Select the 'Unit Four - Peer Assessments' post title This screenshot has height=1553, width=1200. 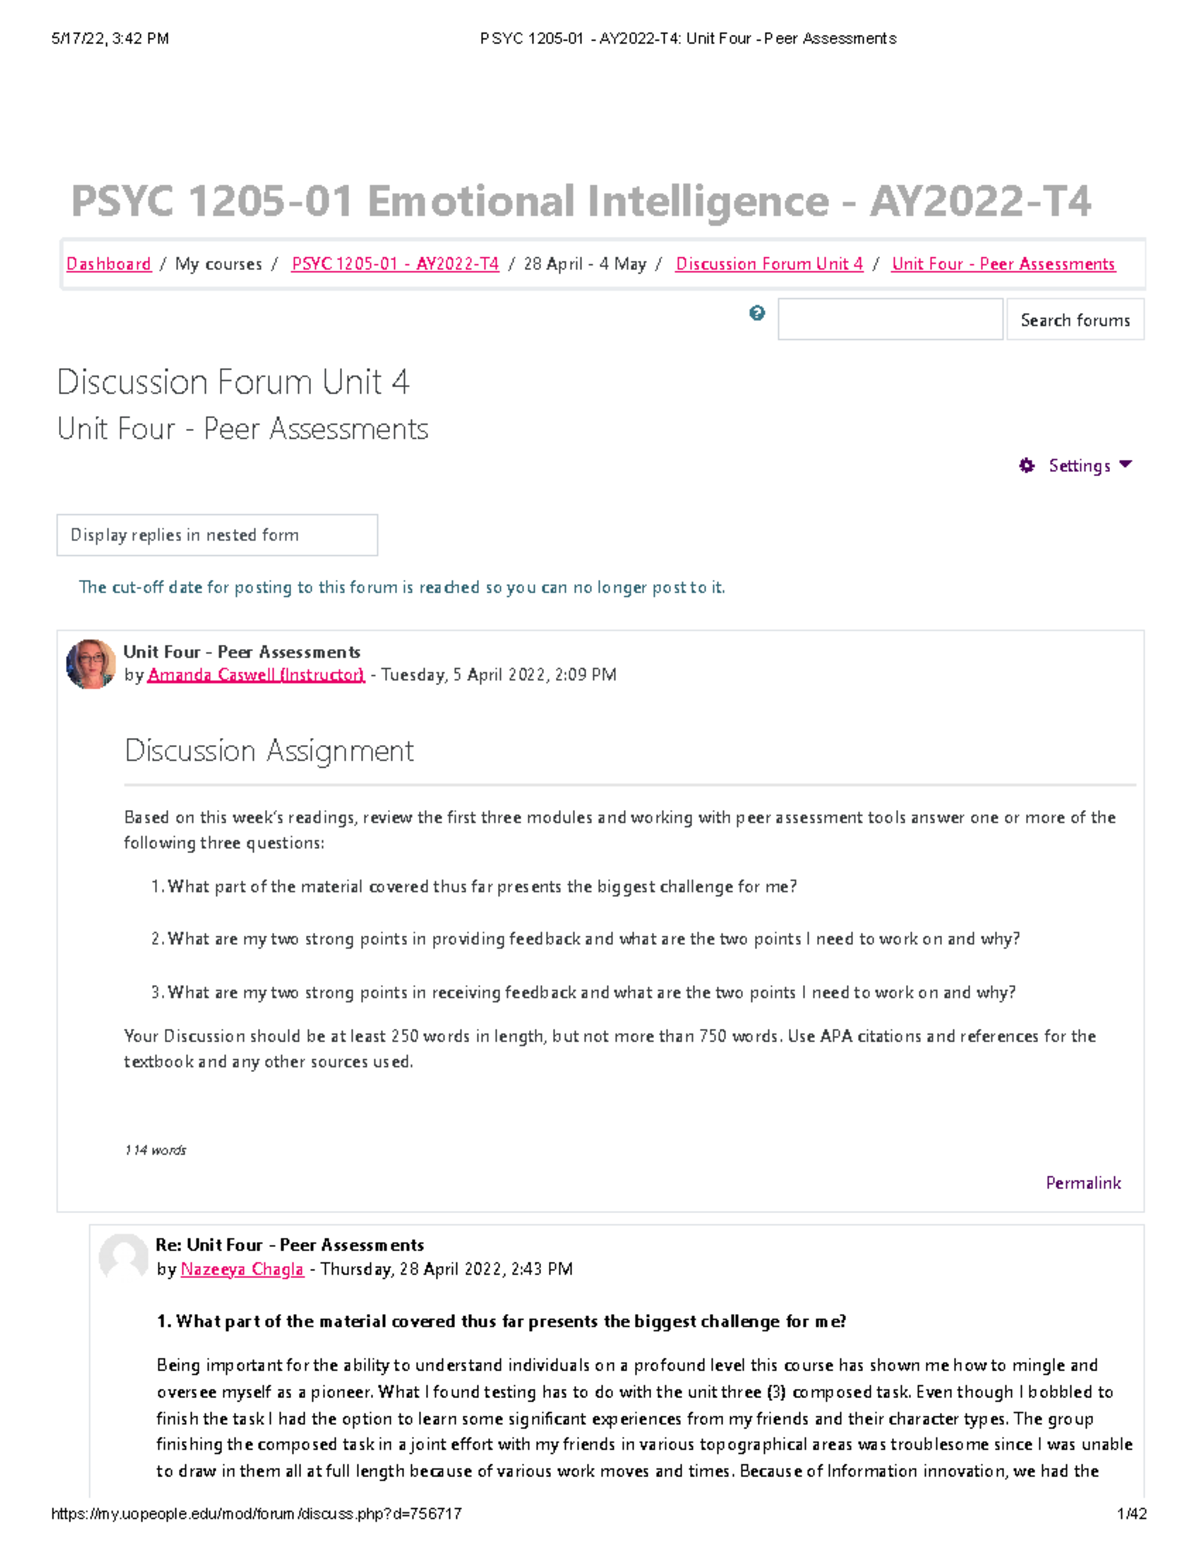[241, 651]
